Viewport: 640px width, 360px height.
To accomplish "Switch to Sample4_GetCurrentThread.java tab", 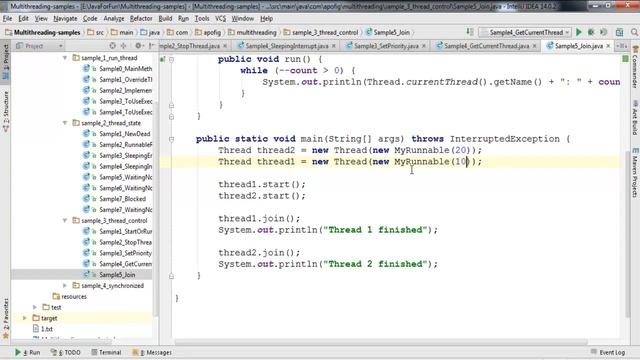I will coord(487,46).
